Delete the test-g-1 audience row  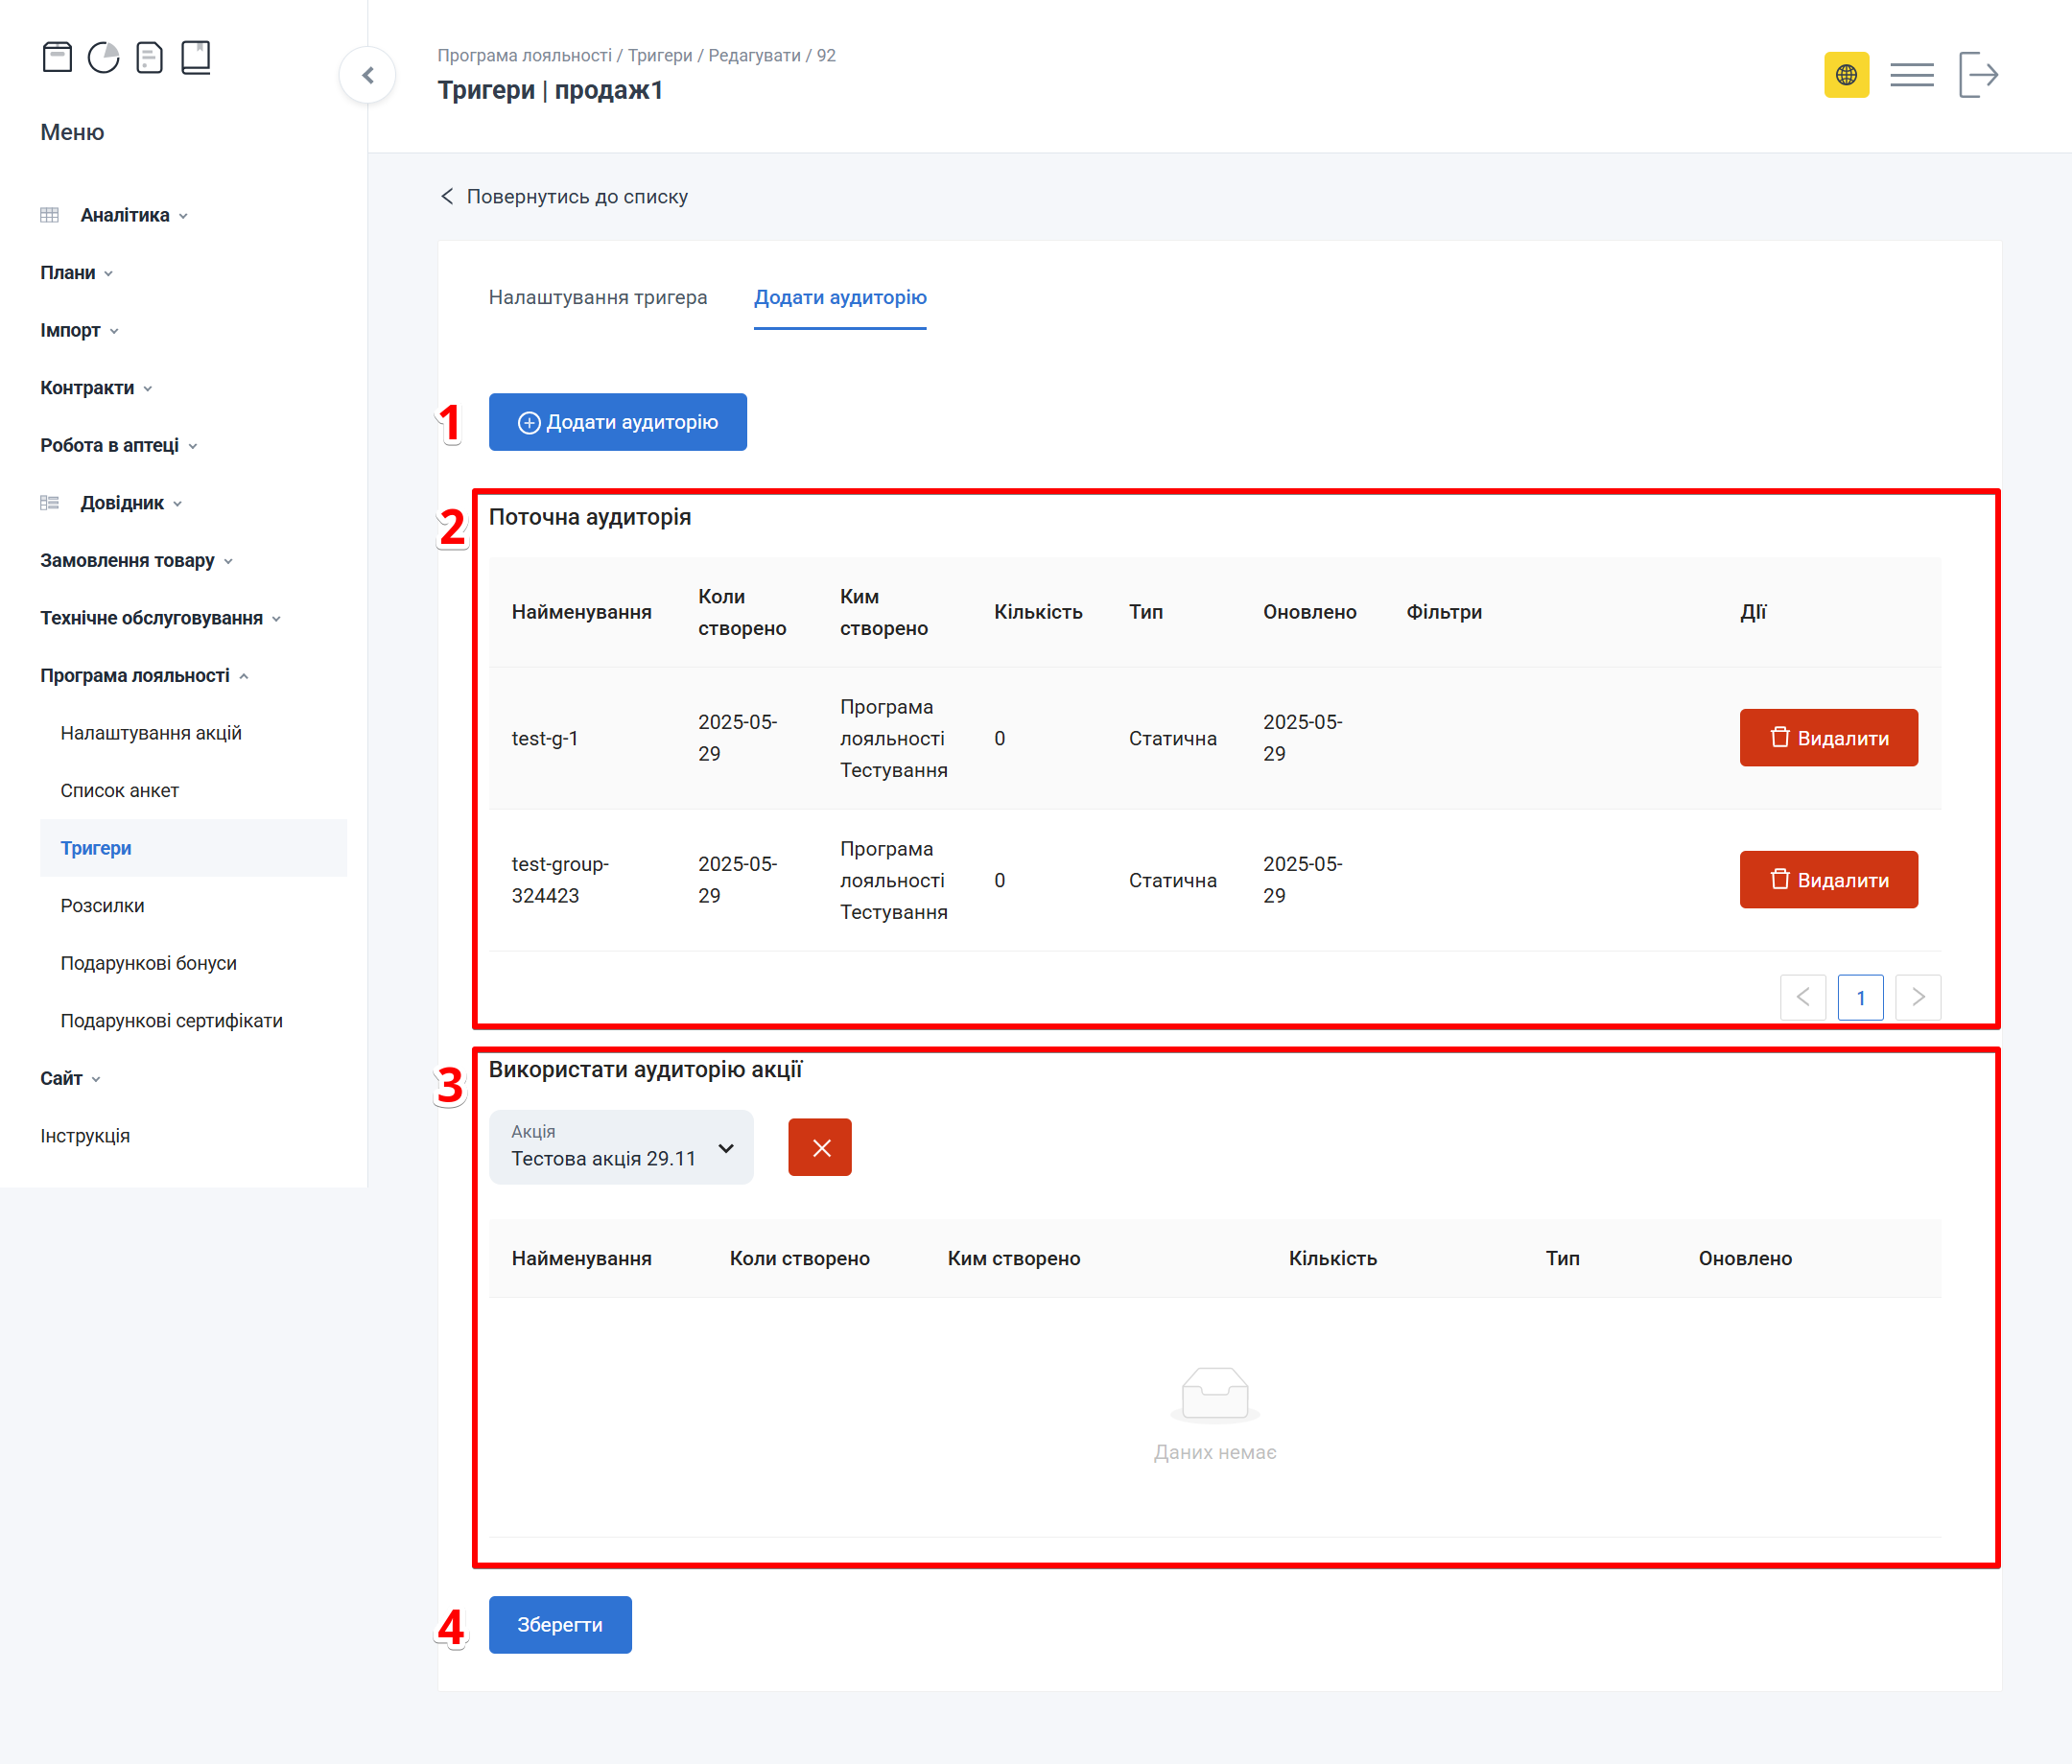(1828, 738)
